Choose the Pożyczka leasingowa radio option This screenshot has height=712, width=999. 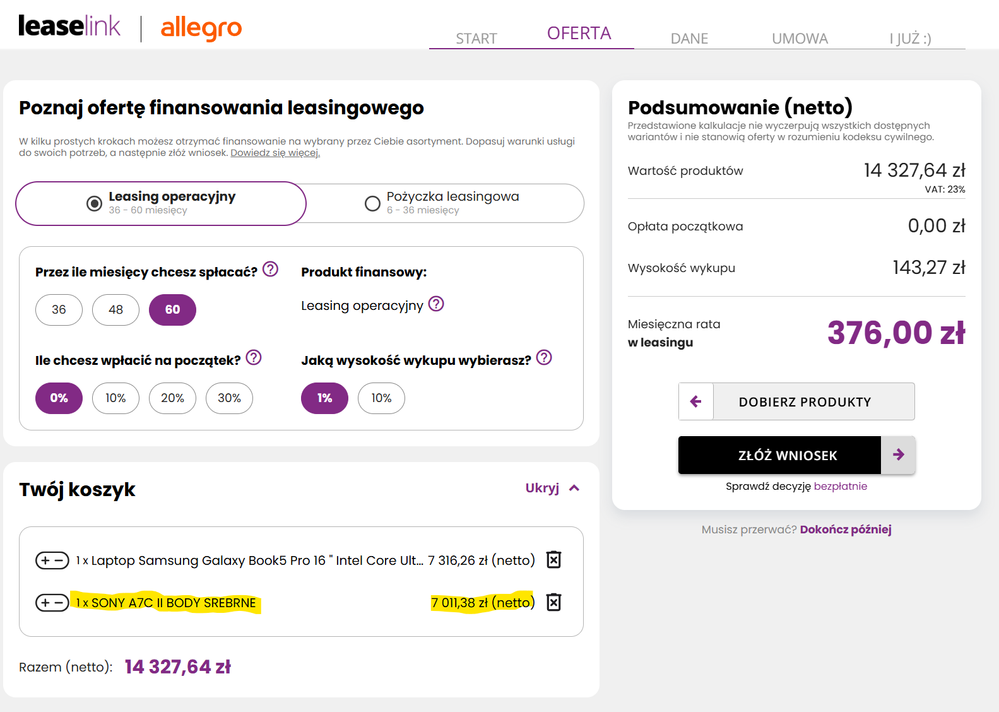pyautogui.click(x=372, y=204)
